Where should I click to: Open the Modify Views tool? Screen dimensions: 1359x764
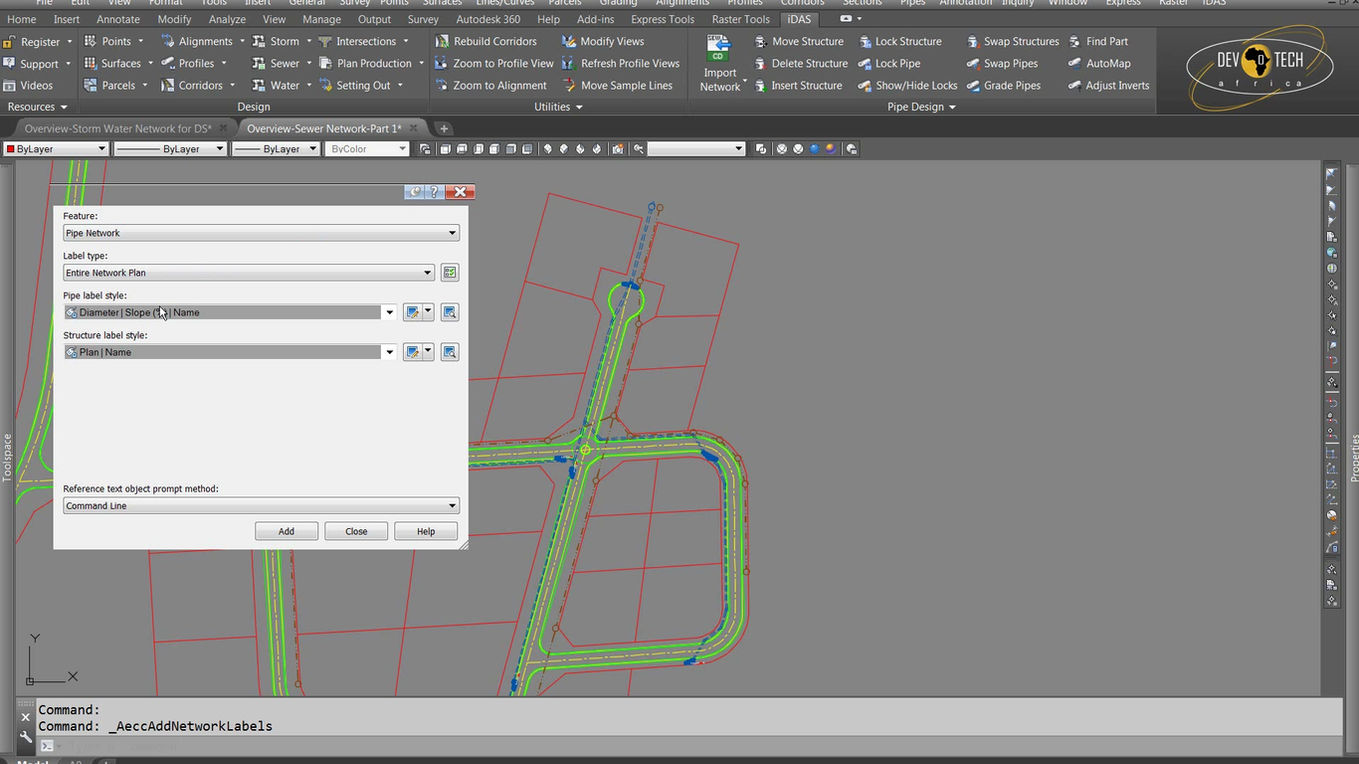pos(602,41)
